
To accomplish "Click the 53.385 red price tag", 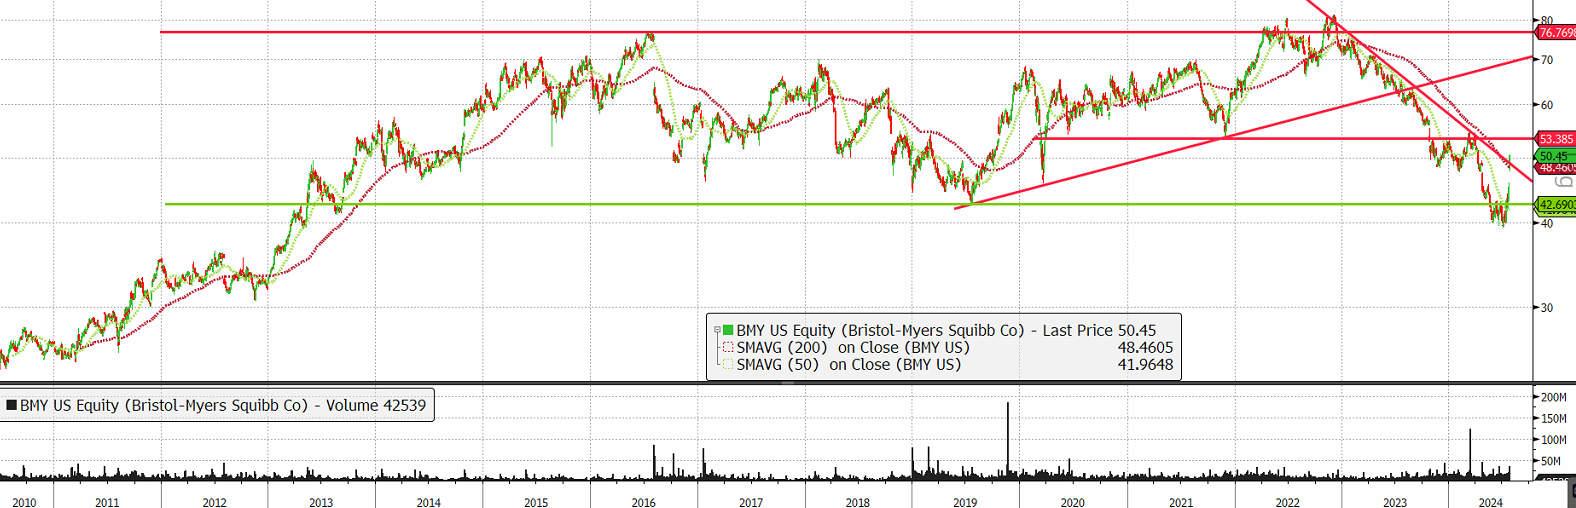I will [x=1556, y=139].
